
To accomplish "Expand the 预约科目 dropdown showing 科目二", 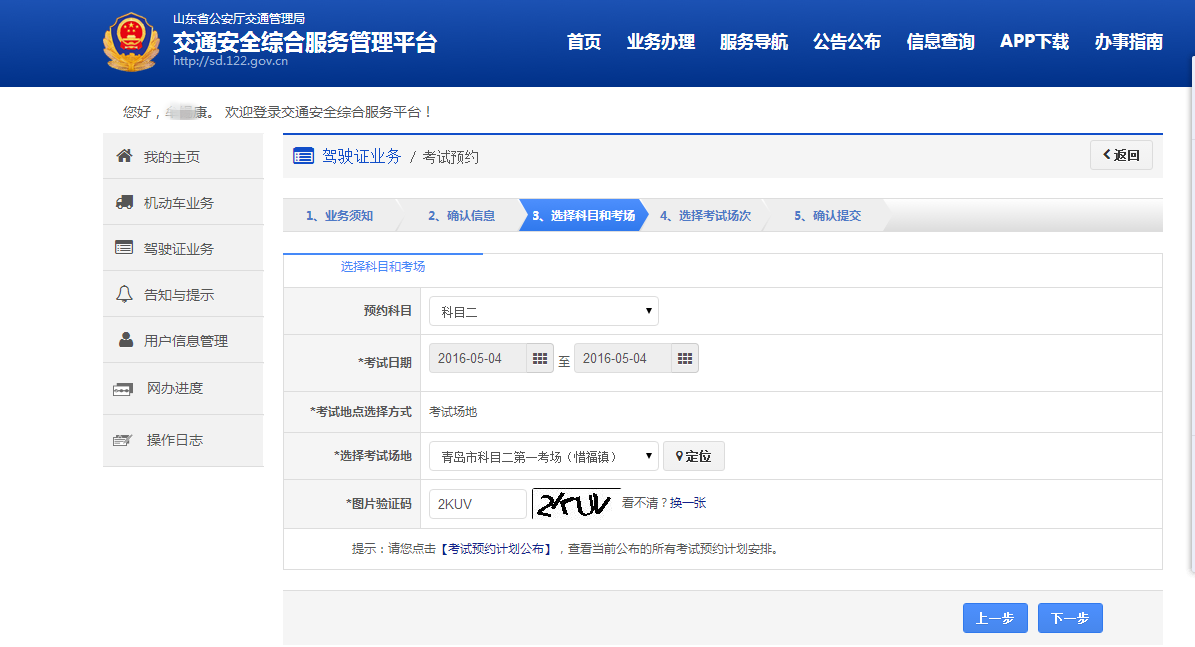I will (544, 312).
